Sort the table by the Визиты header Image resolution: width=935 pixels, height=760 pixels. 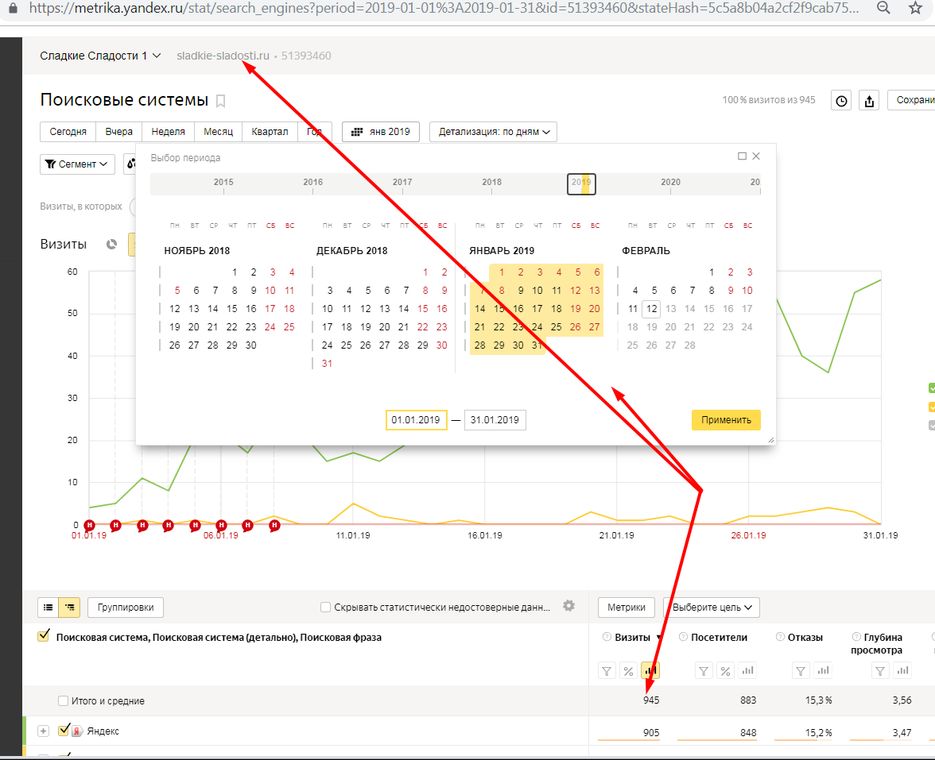tap(633, 637)
